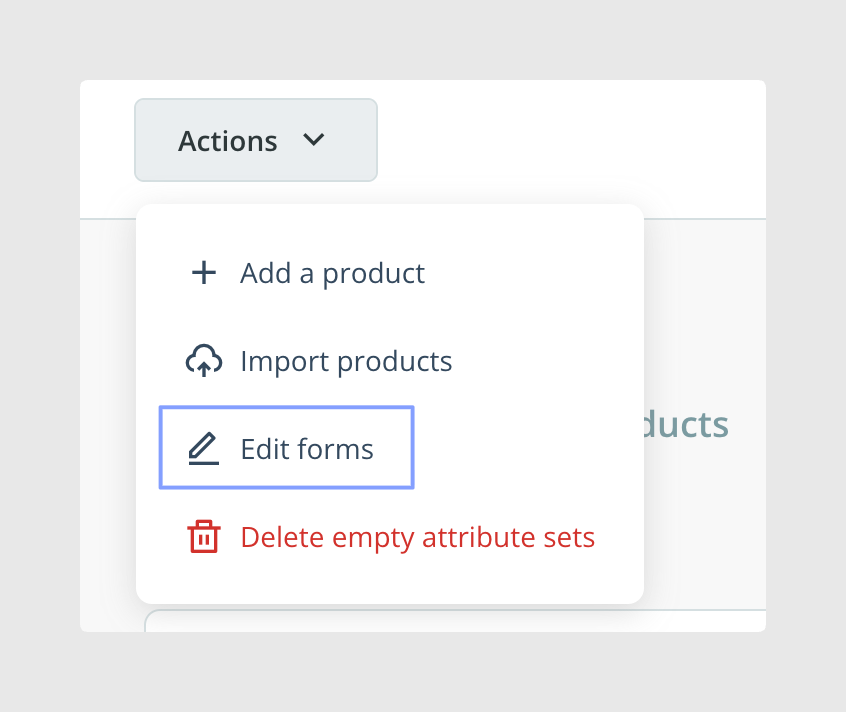This screenshot has width=846, height=712.
Task: Click the box outline below the menu
Action: [x=455, y=620]
